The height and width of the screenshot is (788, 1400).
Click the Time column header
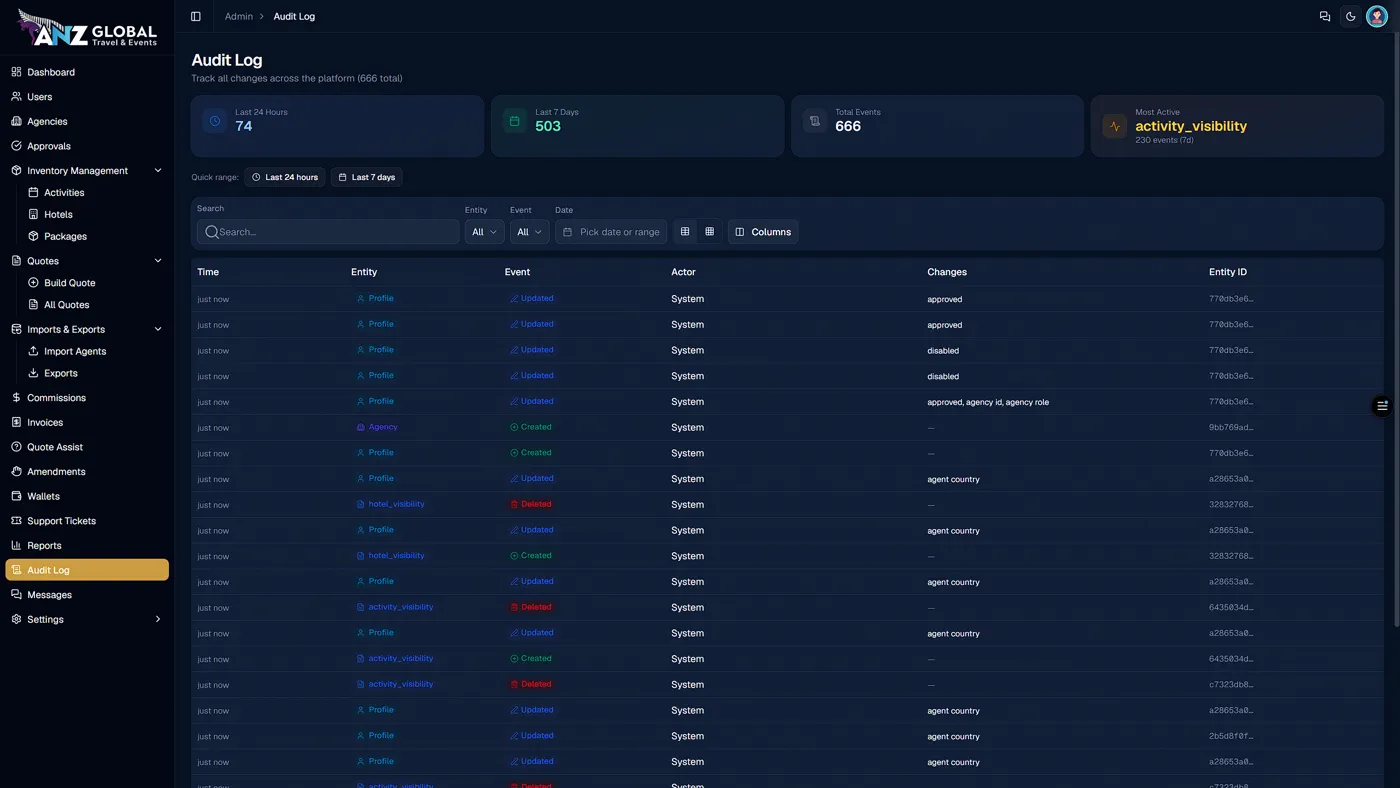(208, 272)
